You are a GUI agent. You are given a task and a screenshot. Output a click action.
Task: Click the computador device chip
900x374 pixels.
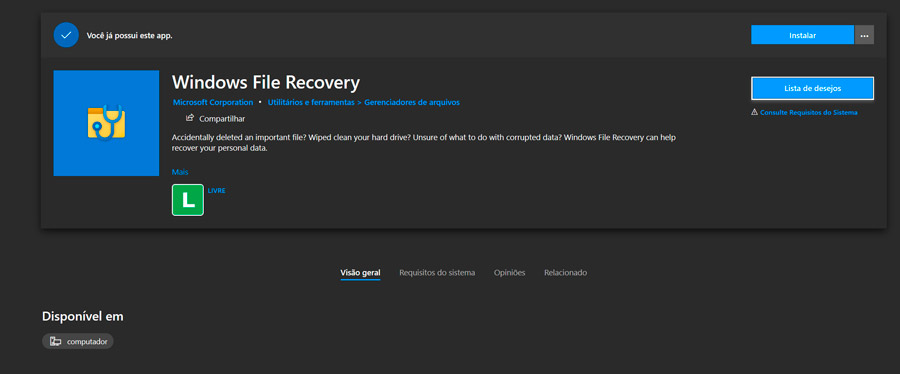(78, 341)
